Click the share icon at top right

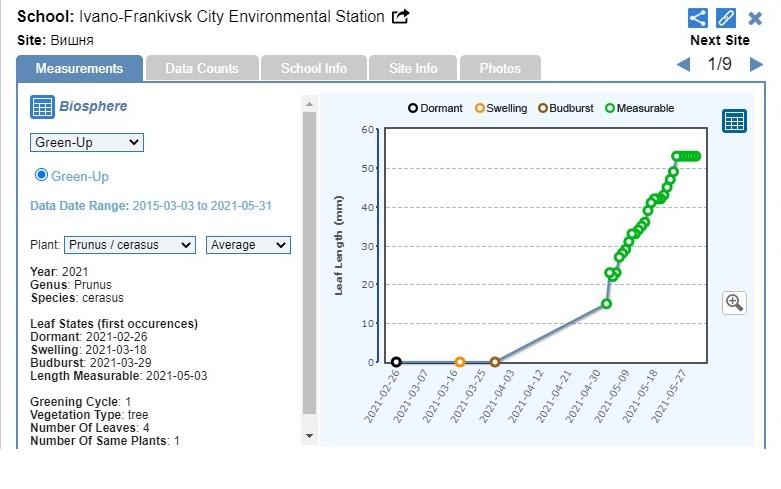pos(698,18)
